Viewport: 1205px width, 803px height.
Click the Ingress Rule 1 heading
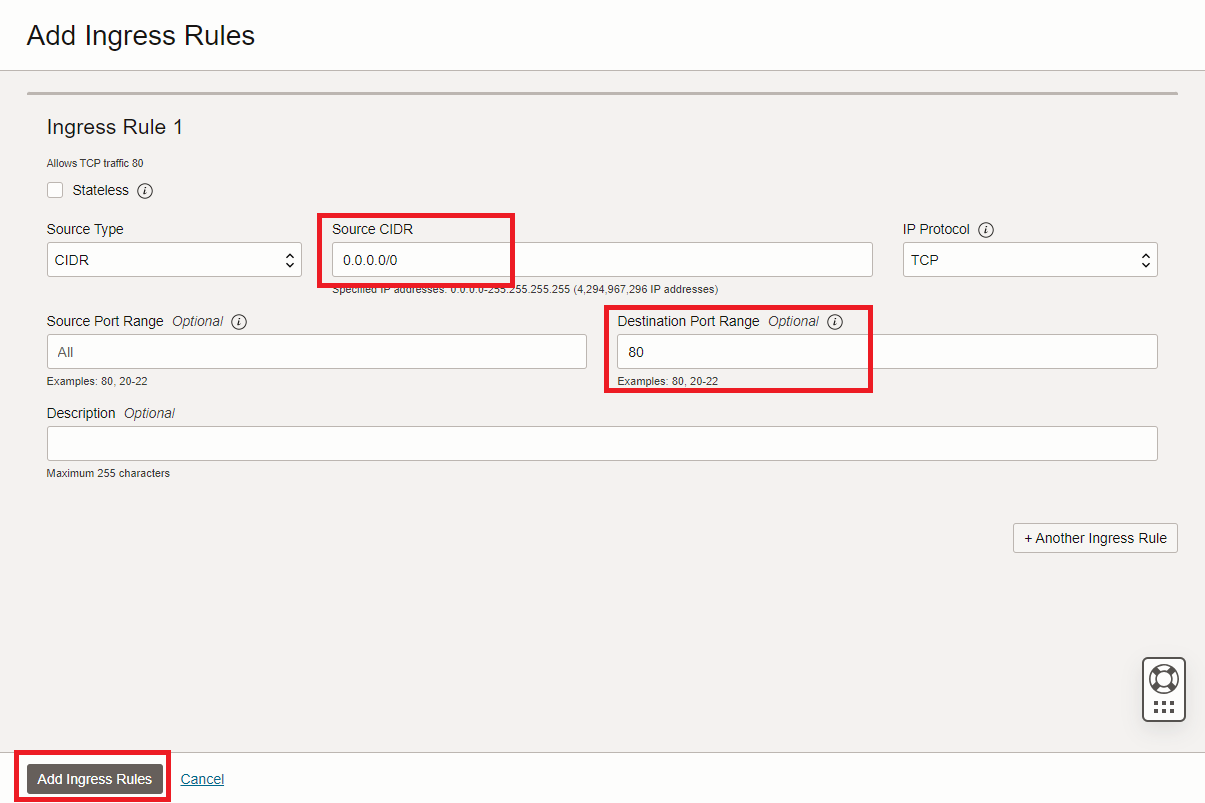115,127
